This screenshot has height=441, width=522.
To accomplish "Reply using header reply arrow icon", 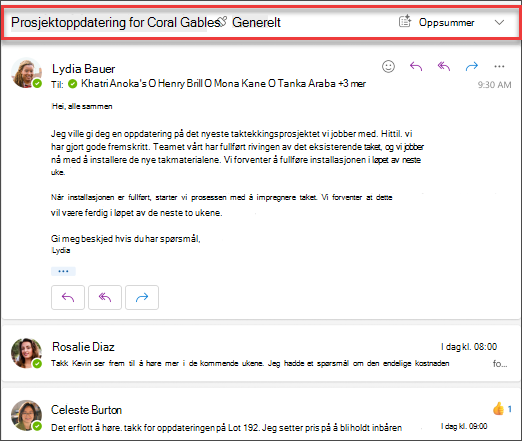I will pyautogui.click(x=416, y=66).
